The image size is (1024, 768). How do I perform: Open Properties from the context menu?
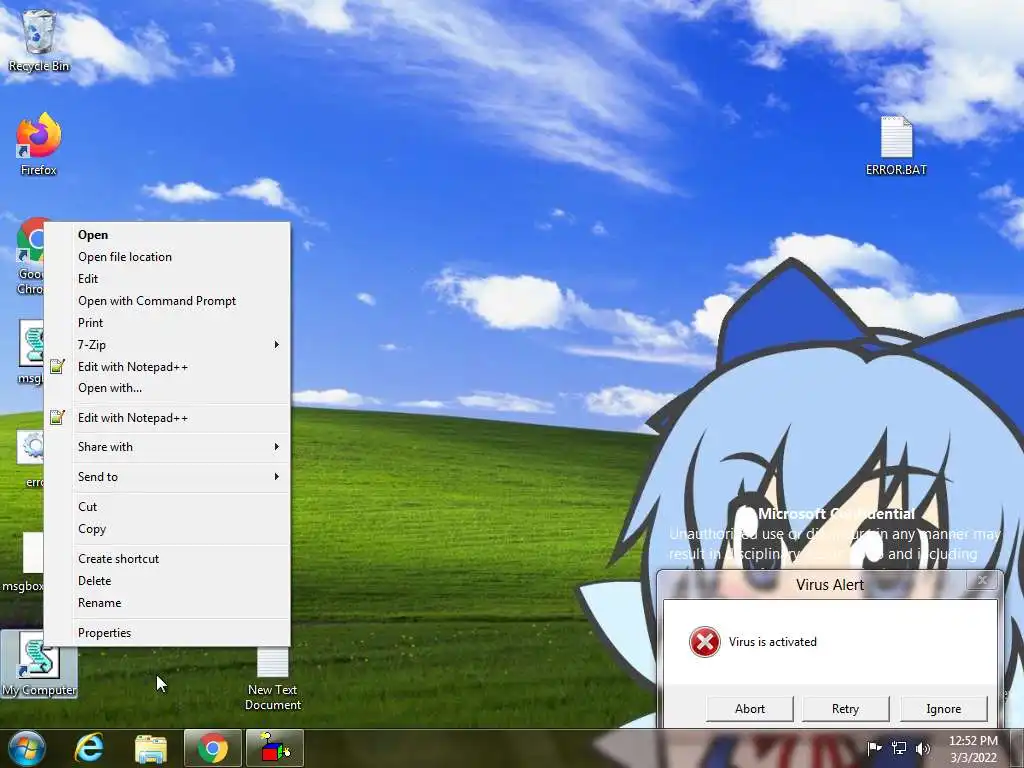coord(167,633)
